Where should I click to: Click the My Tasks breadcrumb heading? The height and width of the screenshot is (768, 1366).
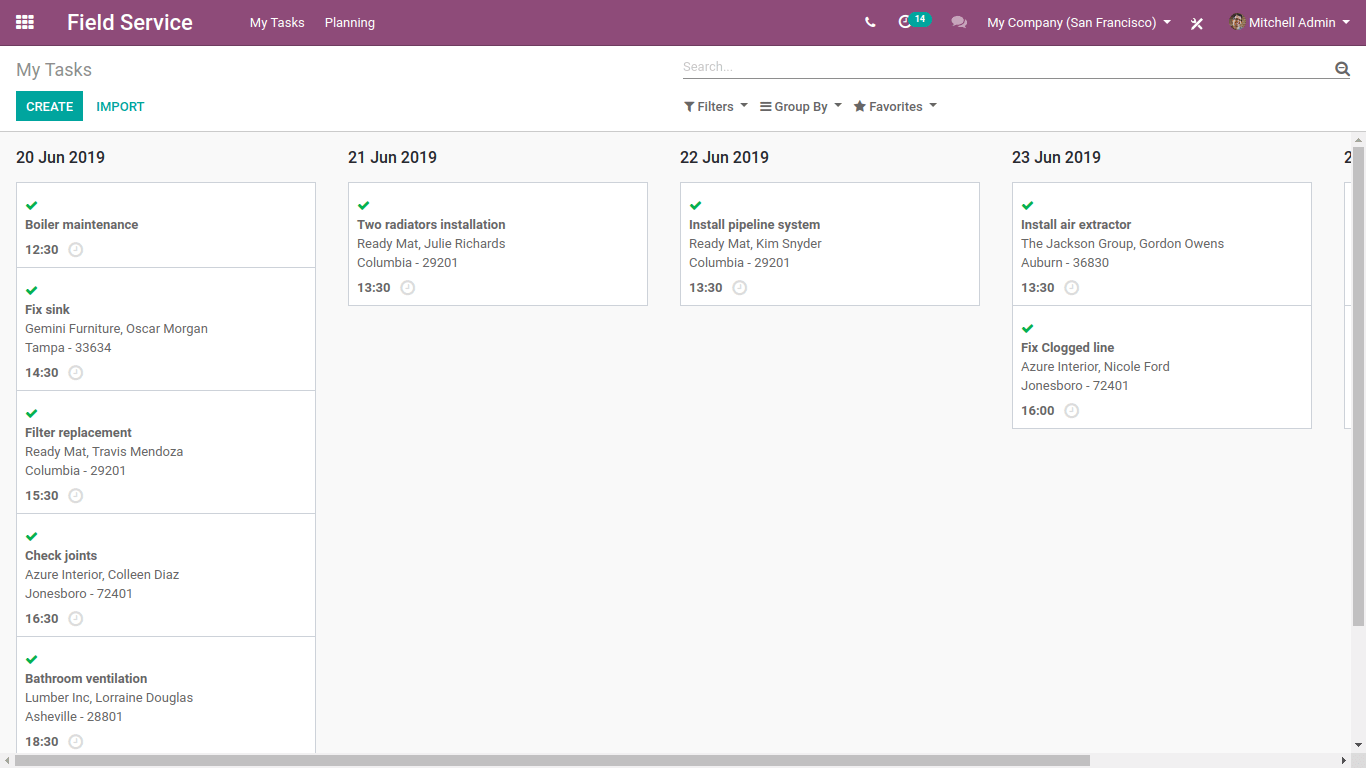(54, 70)
